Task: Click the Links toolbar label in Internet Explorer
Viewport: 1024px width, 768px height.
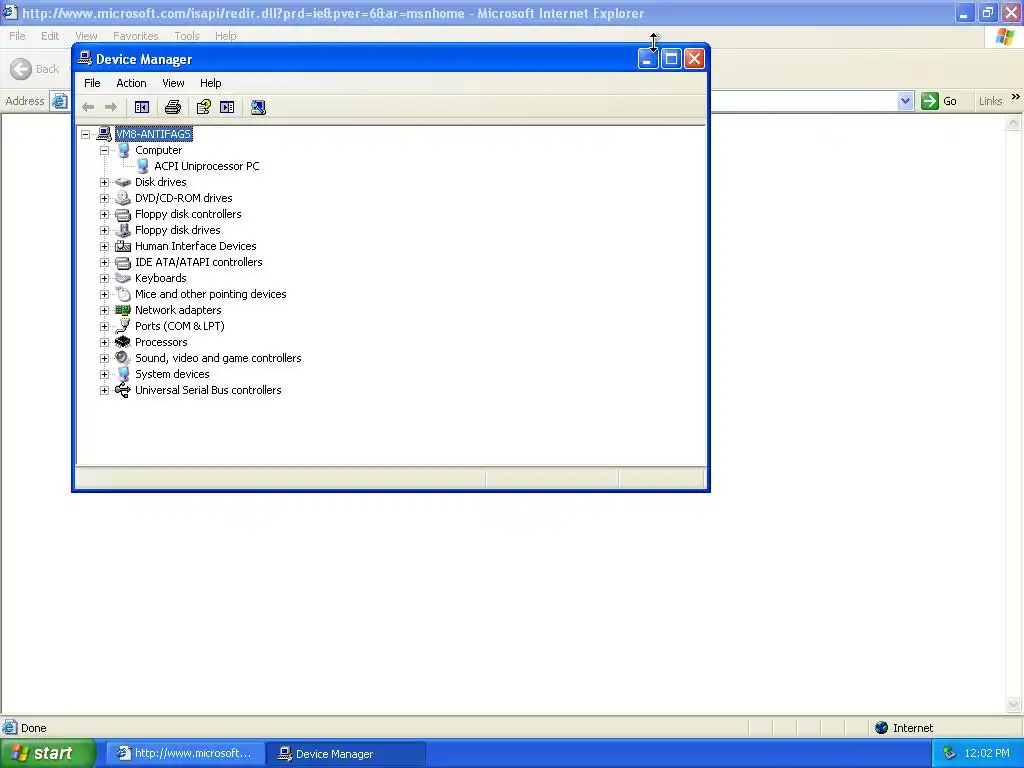Action: 990,101
